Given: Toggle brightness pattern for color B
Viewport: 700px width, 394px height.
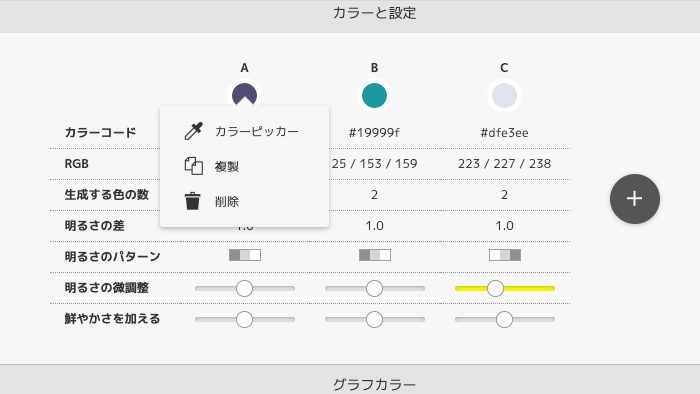Looking at the screenshot, I should [x=375, y=255].
